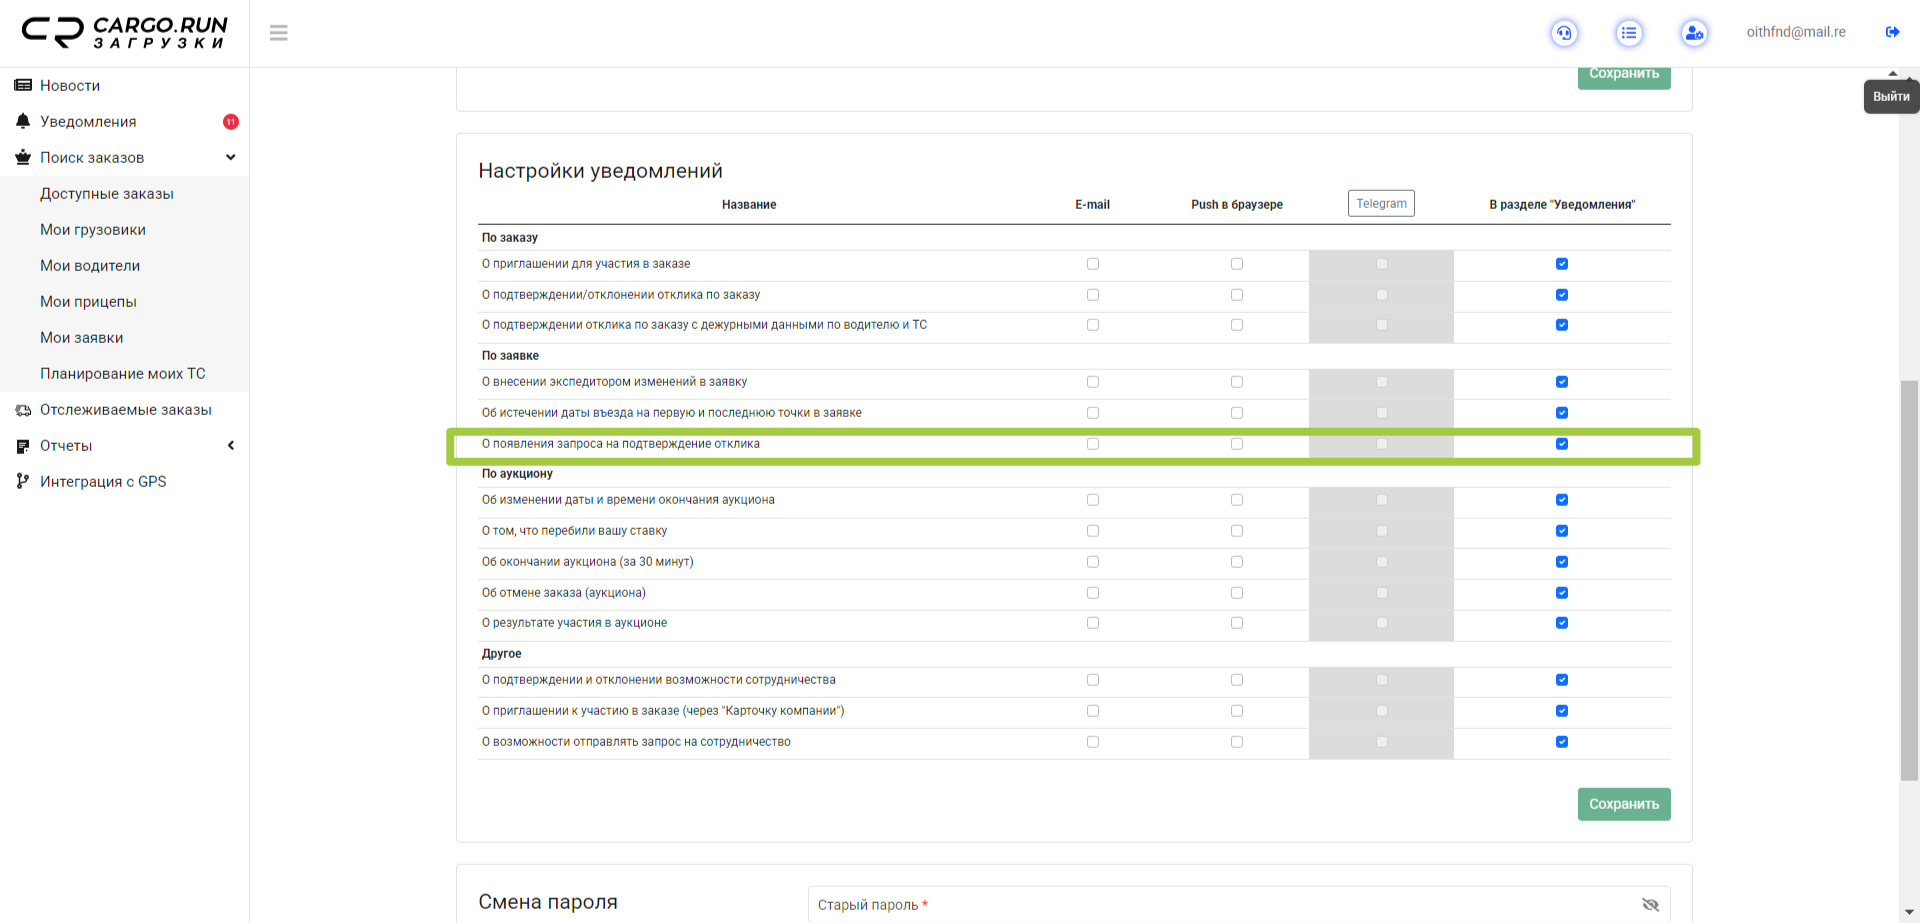Viewport: 1920px width, 923px height.
Task: Click the bell icon beside Уведомления
Action: (x=23, y=121)
